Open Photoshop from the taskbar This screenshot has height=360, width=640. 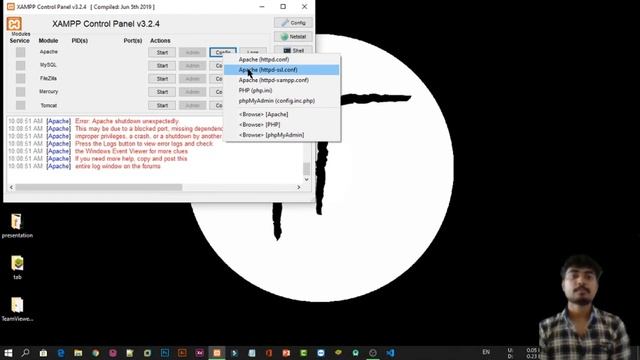[x=165, y=353]
